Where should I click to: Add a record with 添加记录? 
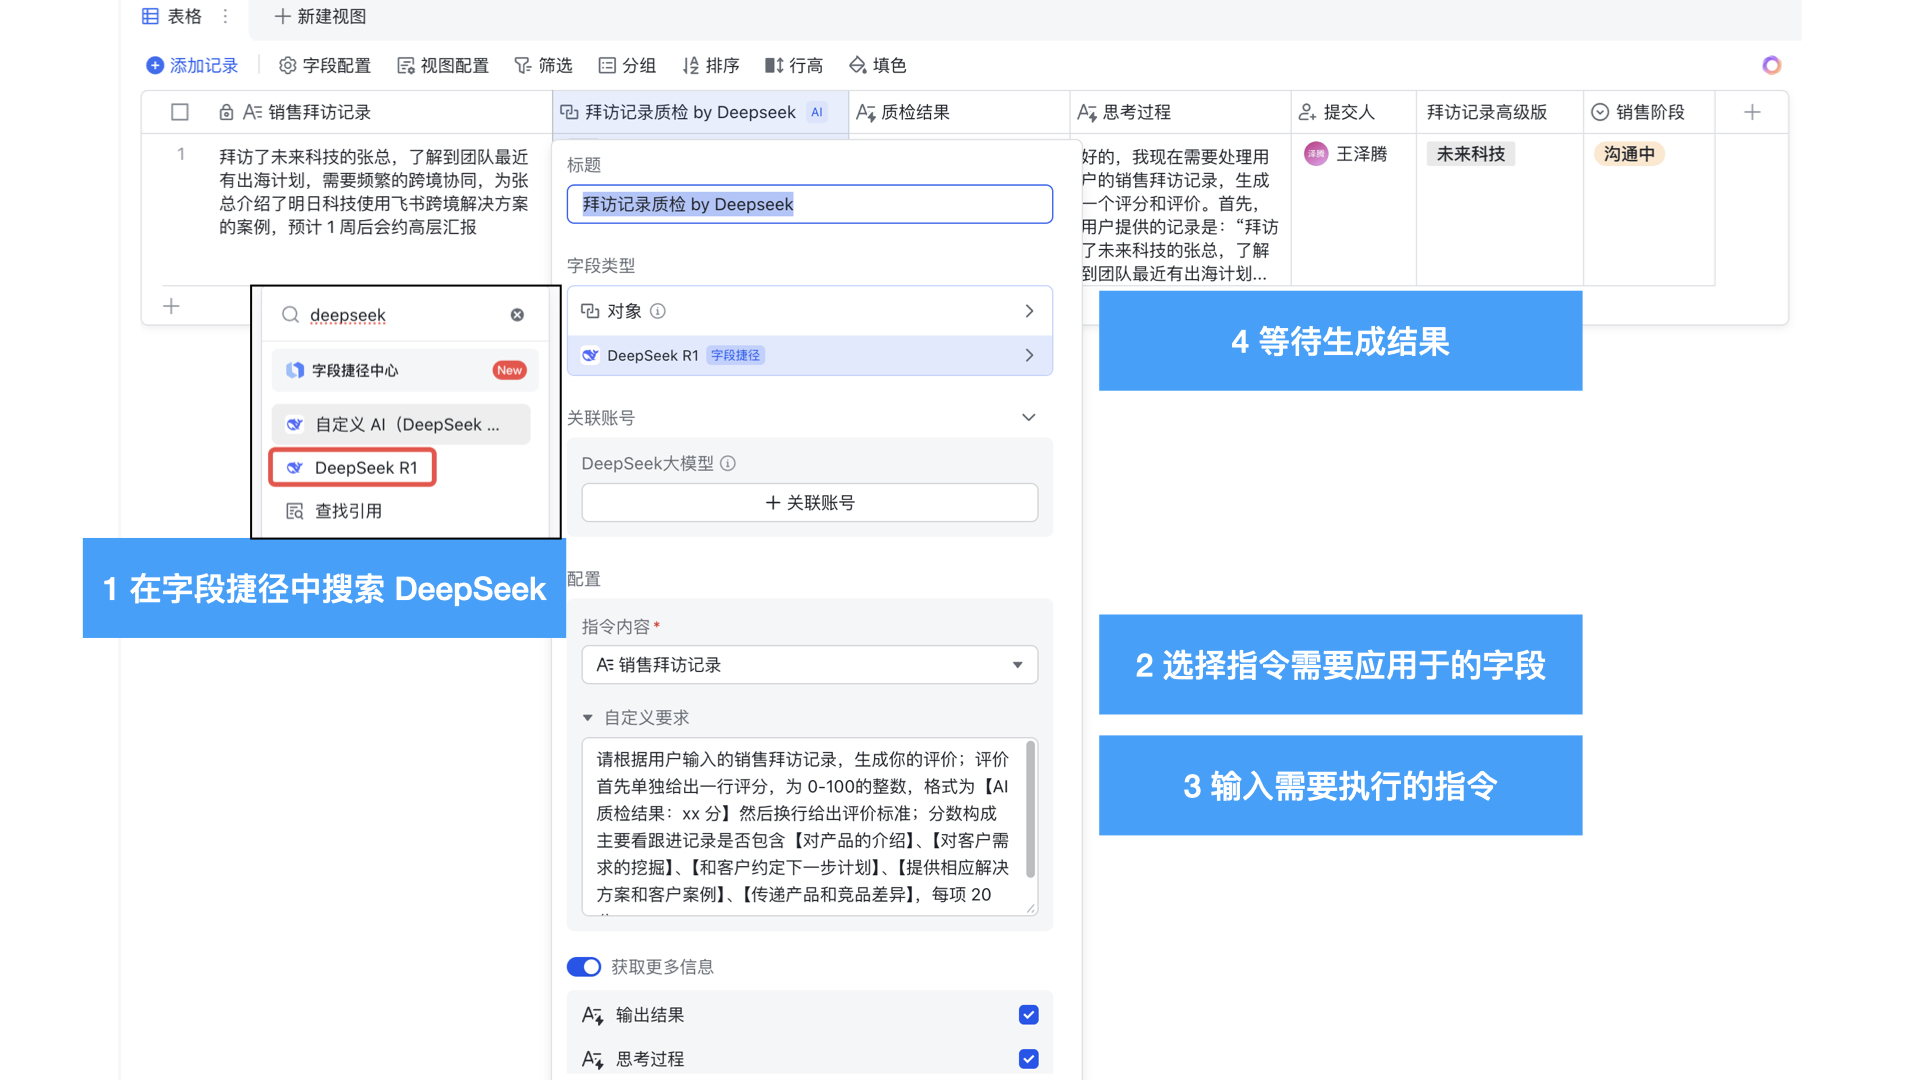click(x=192, y=65)
